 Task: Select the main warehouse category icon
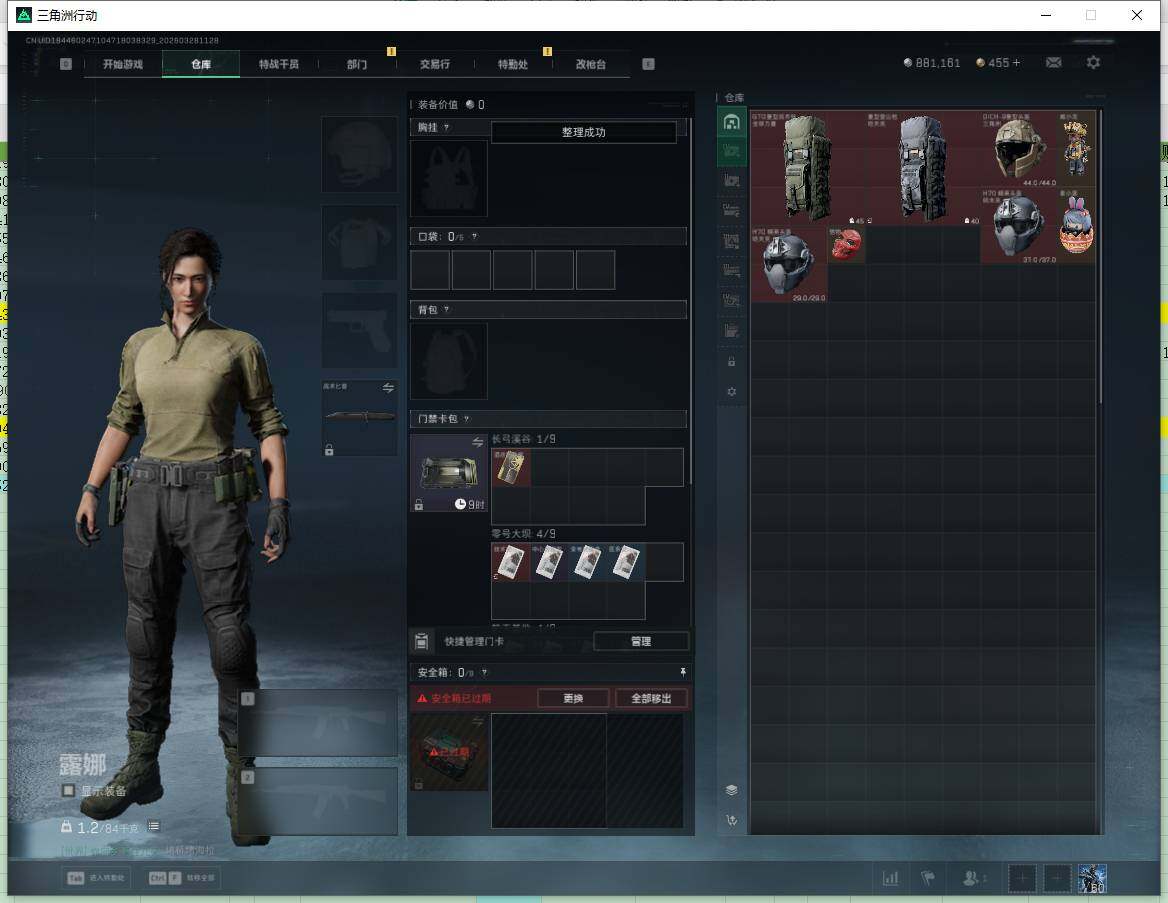pos(731,122)
